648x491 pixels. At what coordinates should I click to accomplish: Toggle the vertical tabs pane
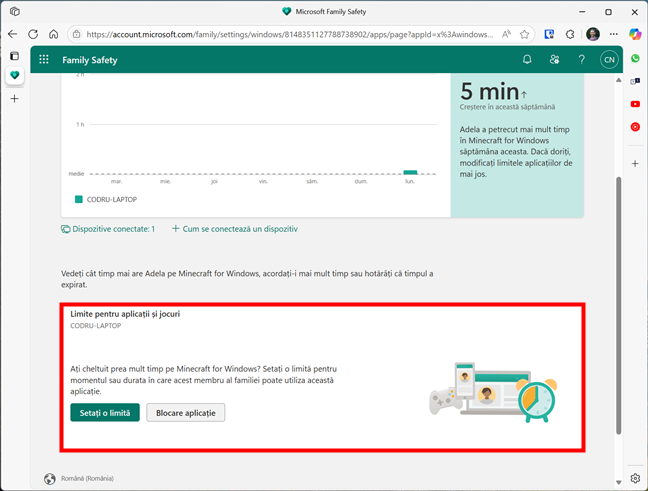[x=14, y=55]
